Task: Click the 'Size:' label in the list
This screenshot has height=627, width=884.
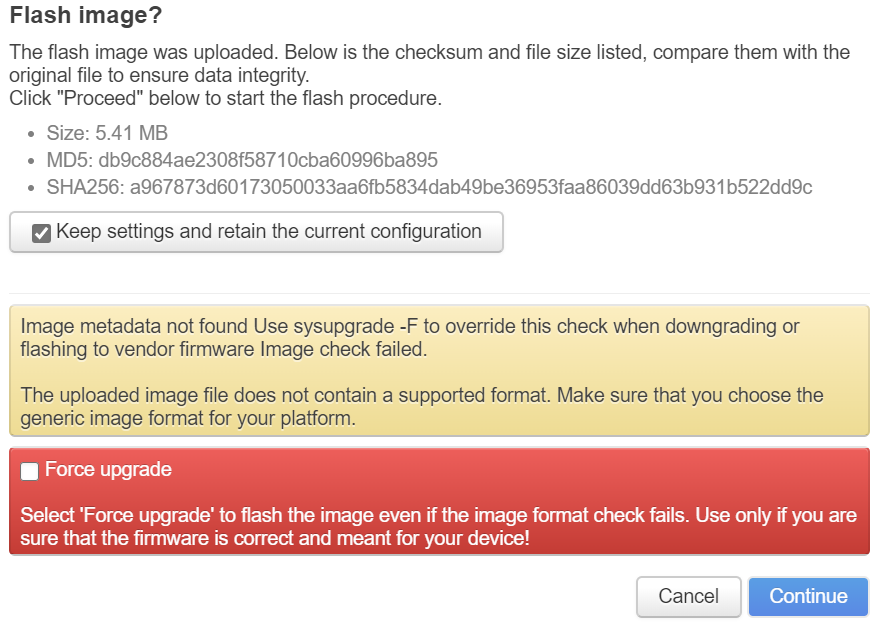Action: click(68, 133)
